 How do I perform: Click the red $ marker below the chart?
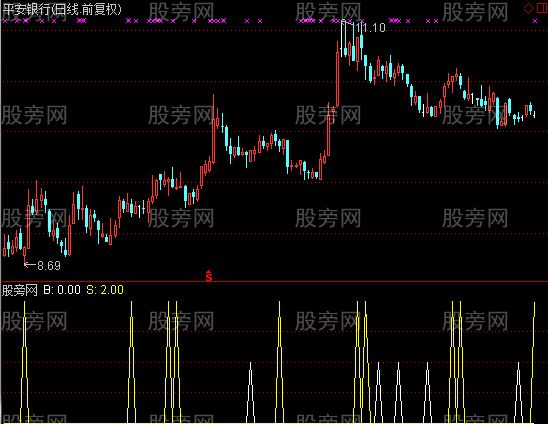coord(209,276)
